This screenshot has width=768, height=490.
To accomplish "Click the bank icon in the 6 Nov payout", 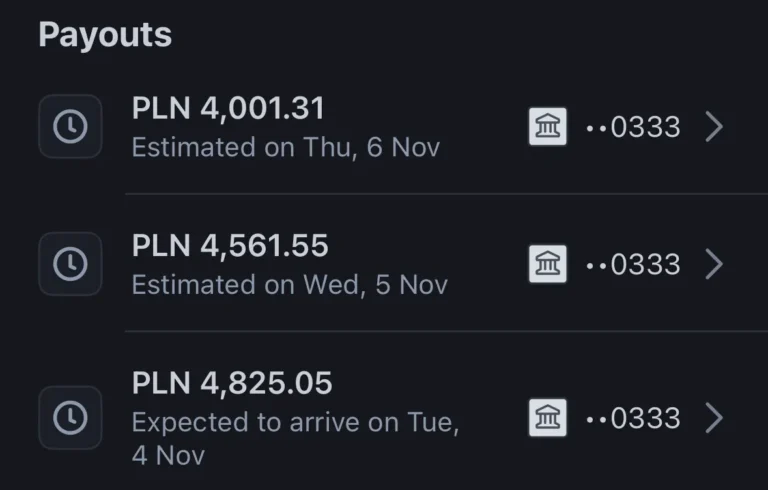I will point(548,127).
